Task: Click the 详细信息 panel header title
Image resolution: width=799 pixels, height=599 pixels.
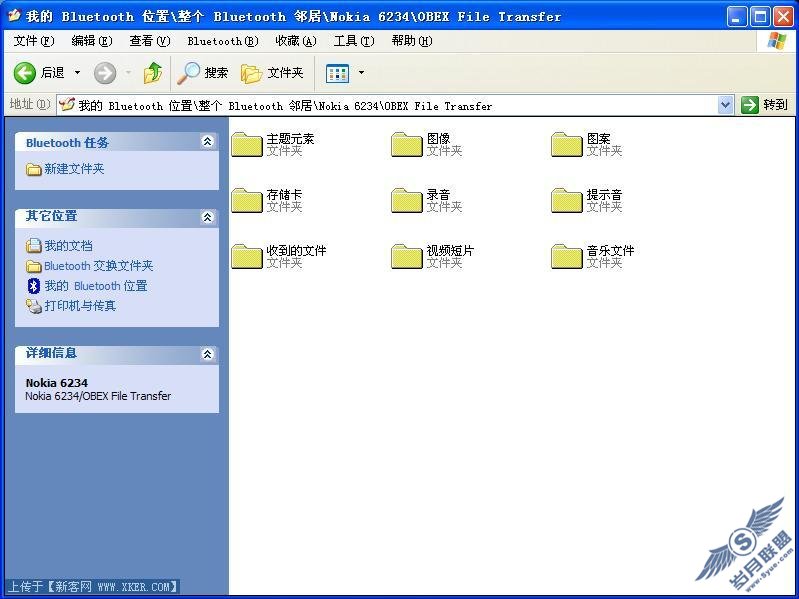Action: 51,353
